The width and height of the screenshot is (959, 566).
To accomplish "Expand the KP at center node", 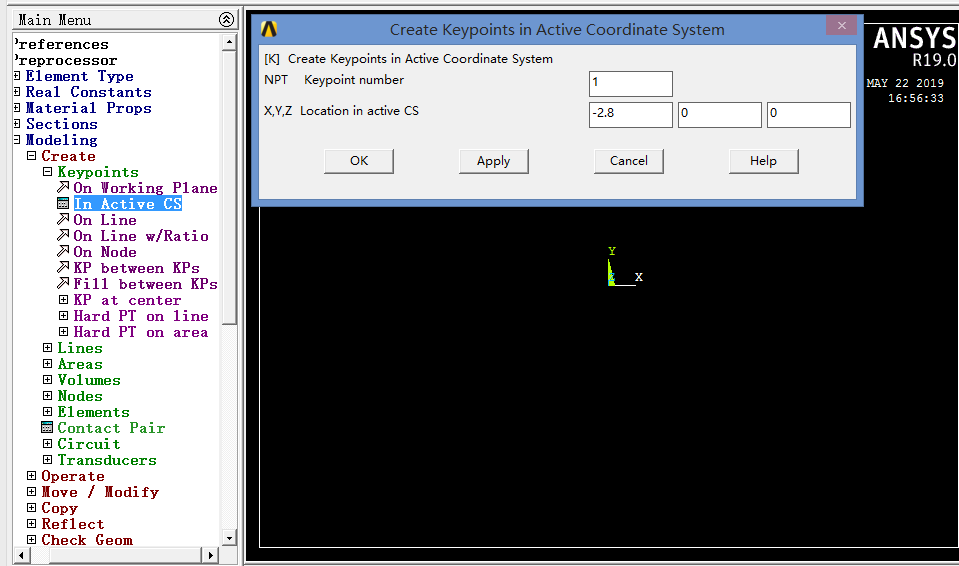I will click(x=64, y=300).
